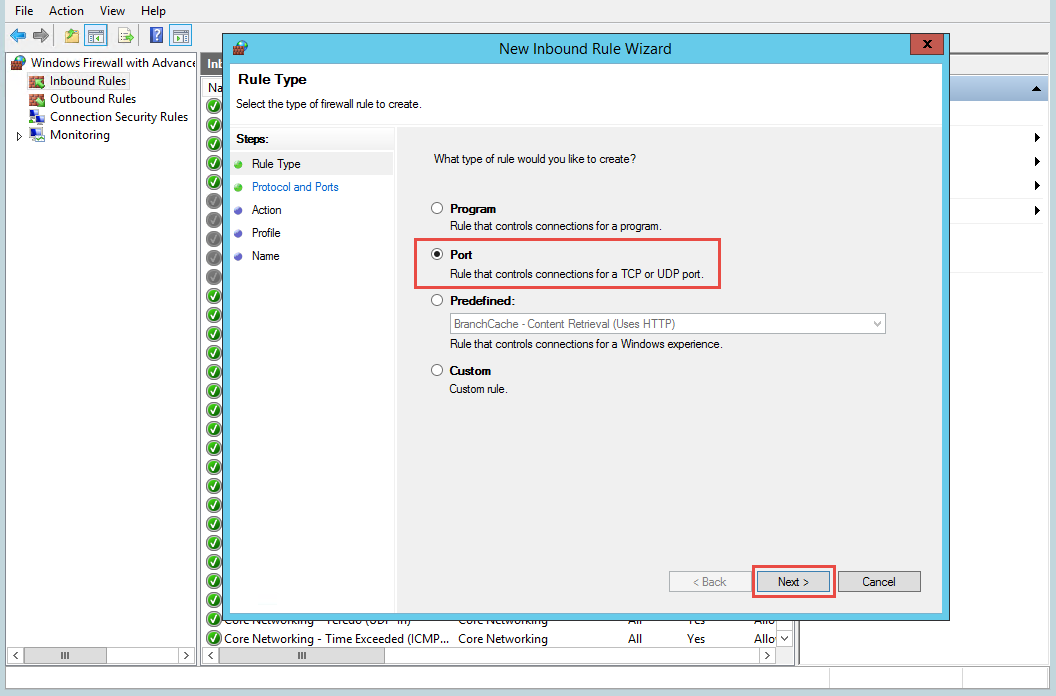This screenshot has width=1056, height=696.
Task: Click the Name step in Steps list
Action: pyautogui.click(x=265, y=255)
